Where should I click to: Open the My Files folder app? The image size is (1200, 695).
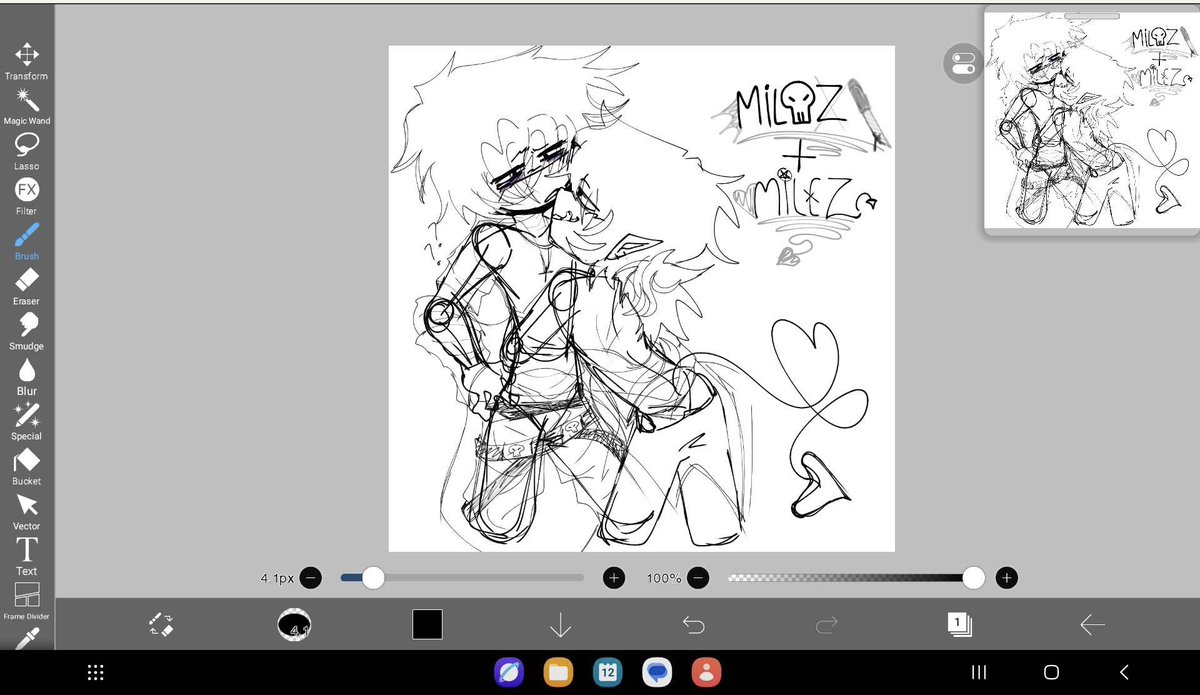(558, 672)
